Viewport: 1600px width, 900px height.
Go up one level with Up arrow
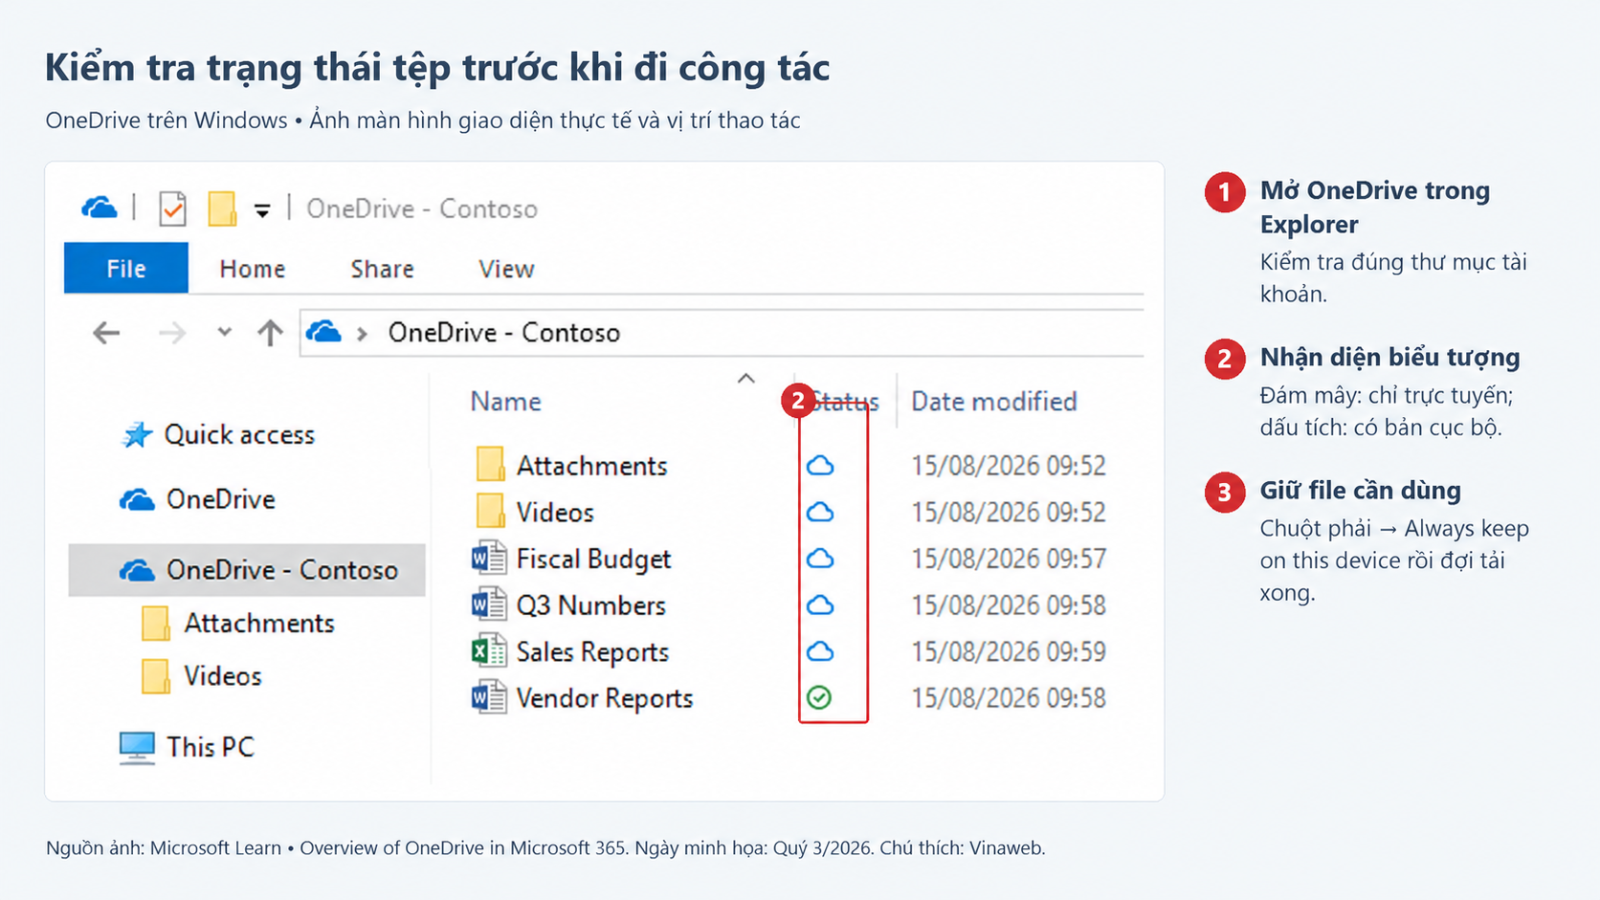click(270, 333)
